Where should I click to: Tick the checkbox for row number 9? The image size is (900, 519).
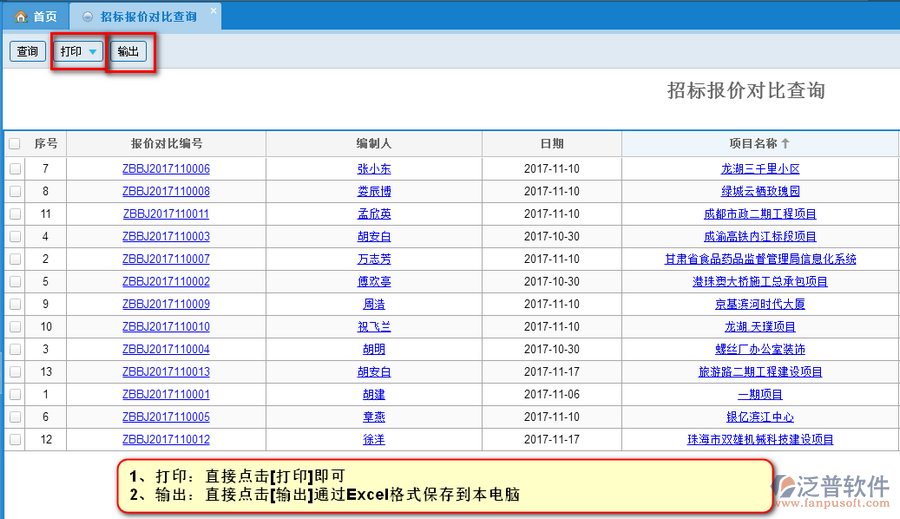click(x=14, y=304)
